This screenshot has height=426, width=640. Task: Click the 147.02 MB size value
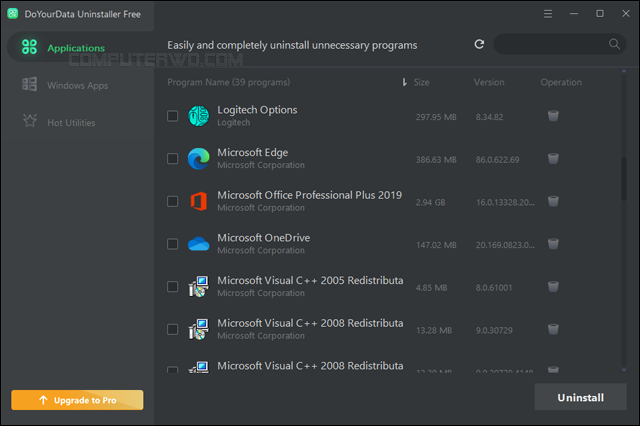pyautogui.click(x=436, y=245)
